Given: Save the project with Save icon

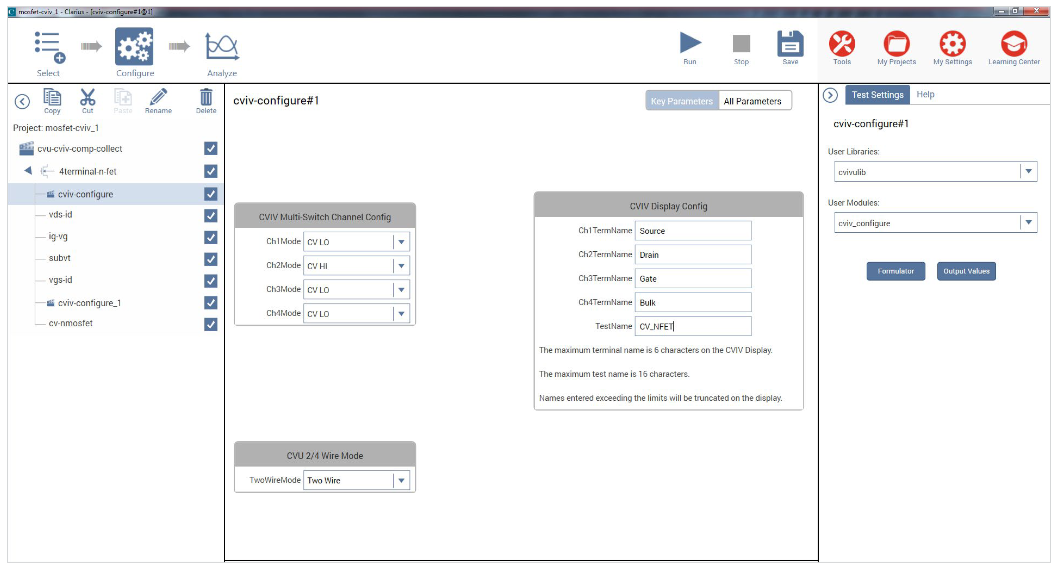Looking at the screenshot, I should tap(790, 43).
